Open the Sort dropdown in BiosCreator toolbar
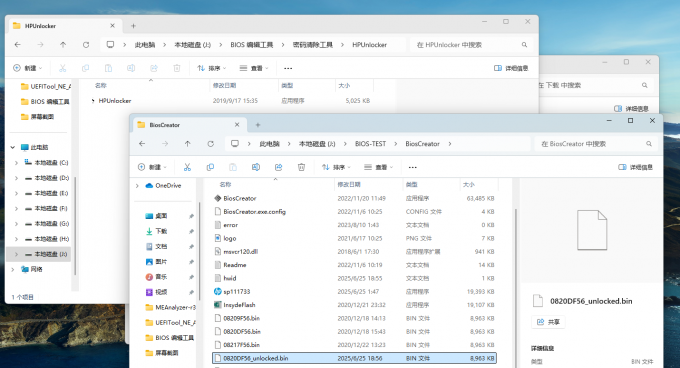The height and width of the screenshot is (368, 680). [x=336, y=167]
